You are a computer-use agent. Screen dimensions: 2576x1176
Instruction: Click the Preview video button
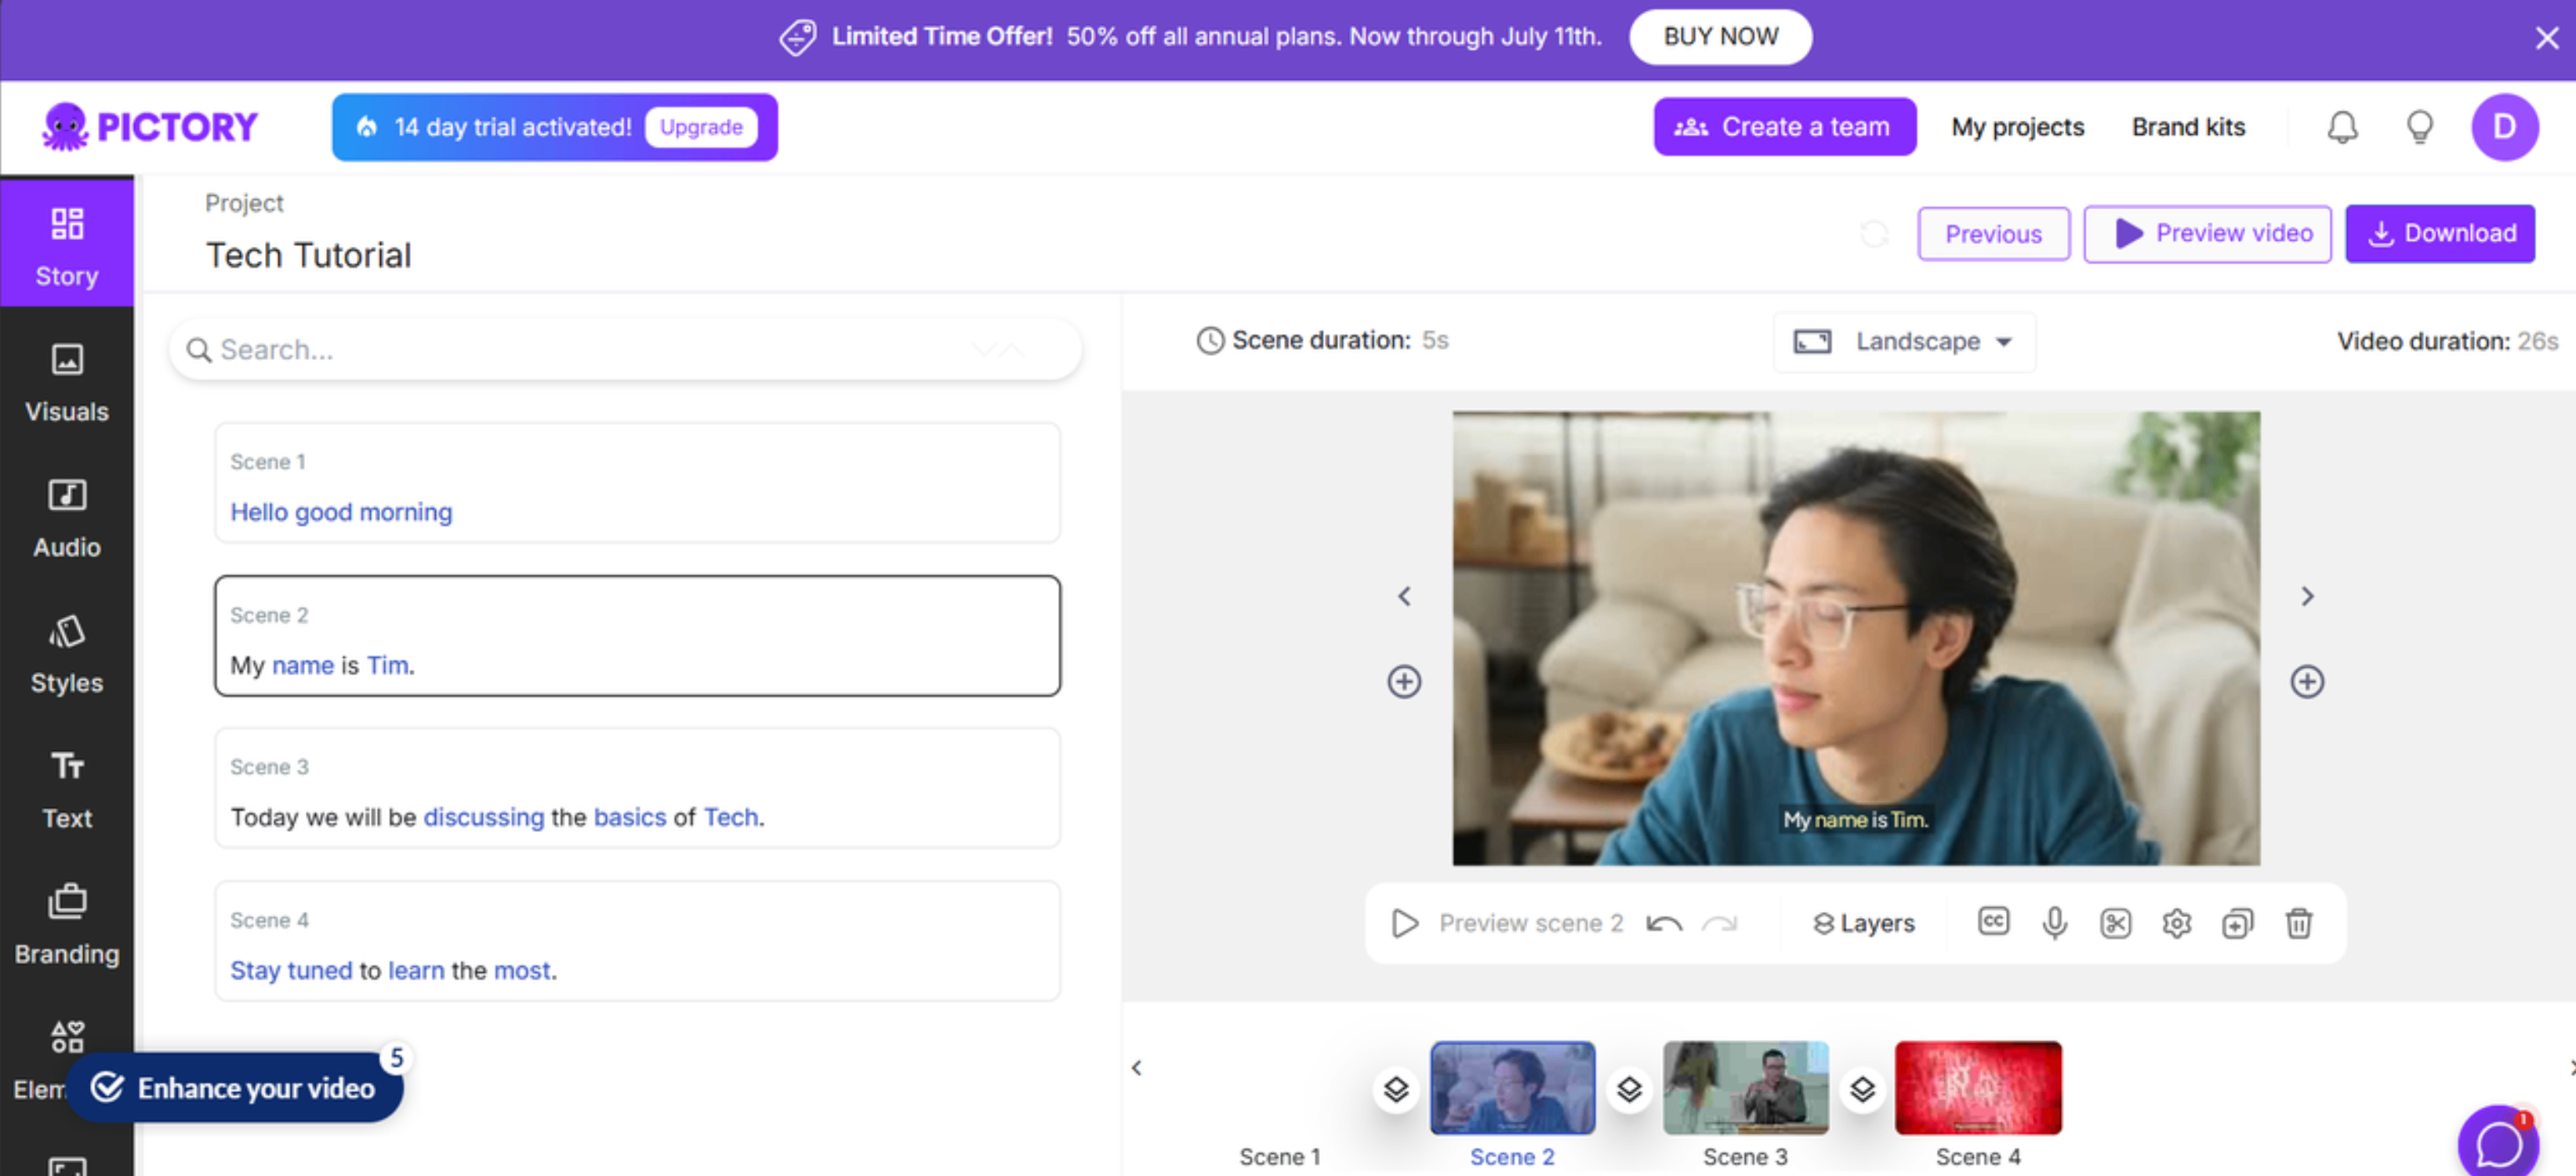2207,233
